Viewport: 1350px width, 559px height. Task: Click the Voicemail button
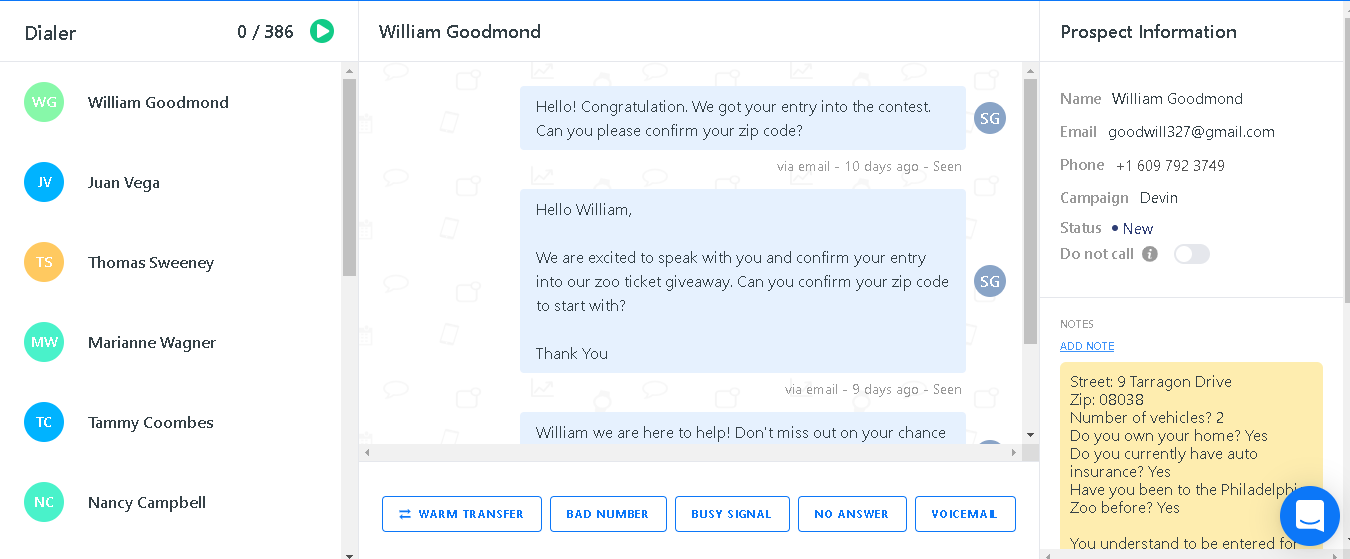[965, 514]
